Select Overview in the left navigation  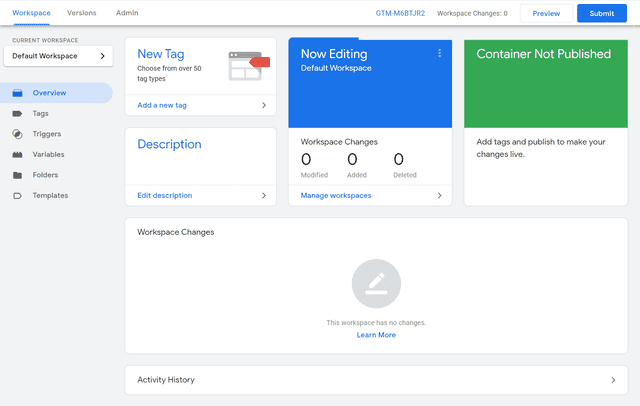pos(56,93)
